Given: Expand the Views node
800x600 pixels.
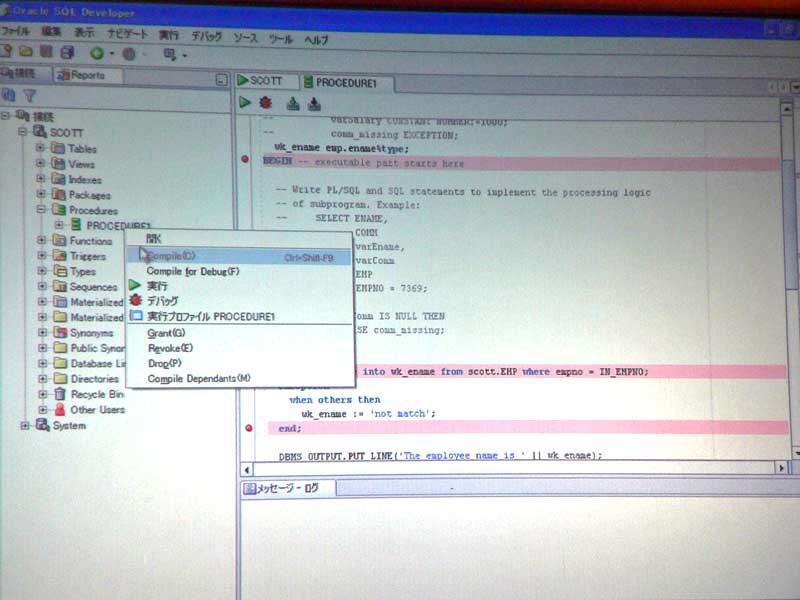Looking at the screenshot, I should click(x=40, y=163).
